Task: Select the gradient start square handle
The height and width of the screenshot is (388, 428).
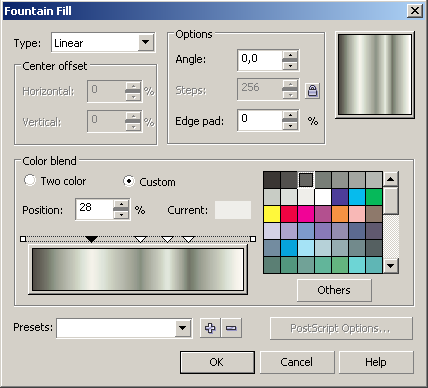Action: pos(23,239)
